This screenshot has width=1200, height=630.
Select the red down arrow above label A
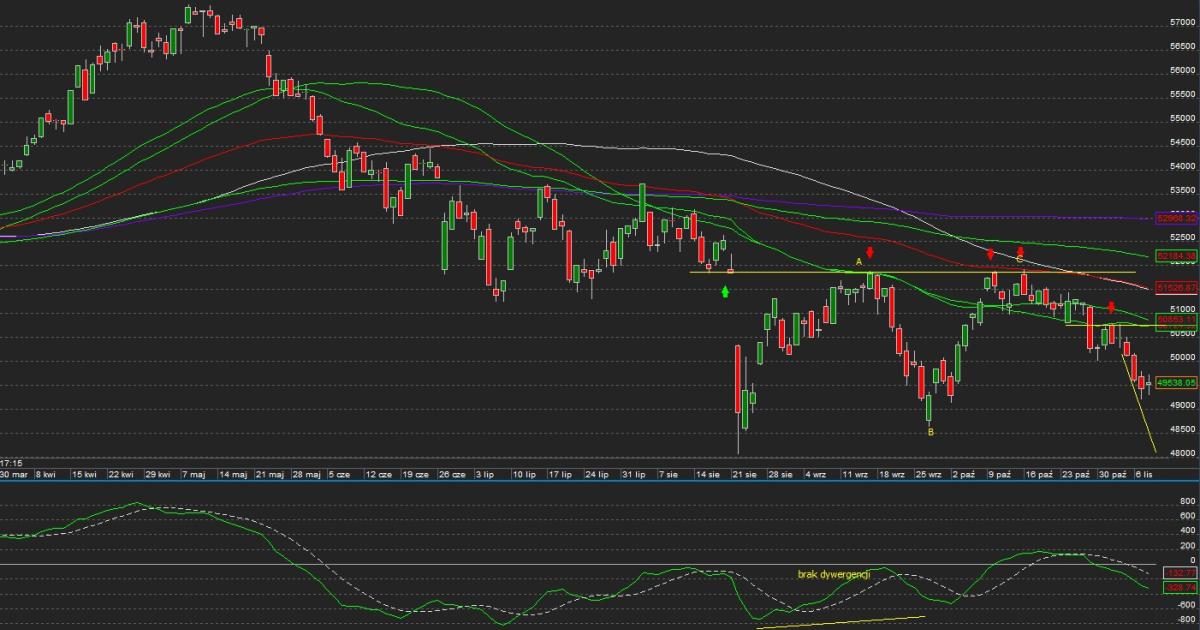coord(870,253)
